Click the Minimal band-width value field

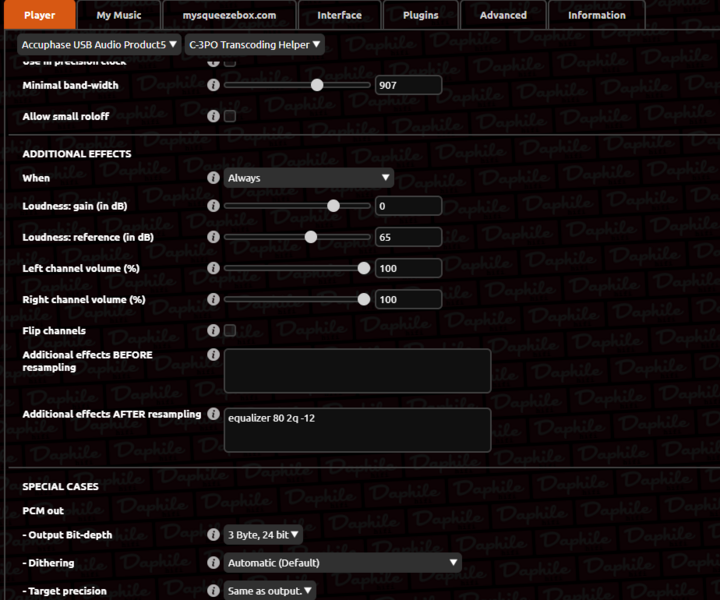click(408, 86)
